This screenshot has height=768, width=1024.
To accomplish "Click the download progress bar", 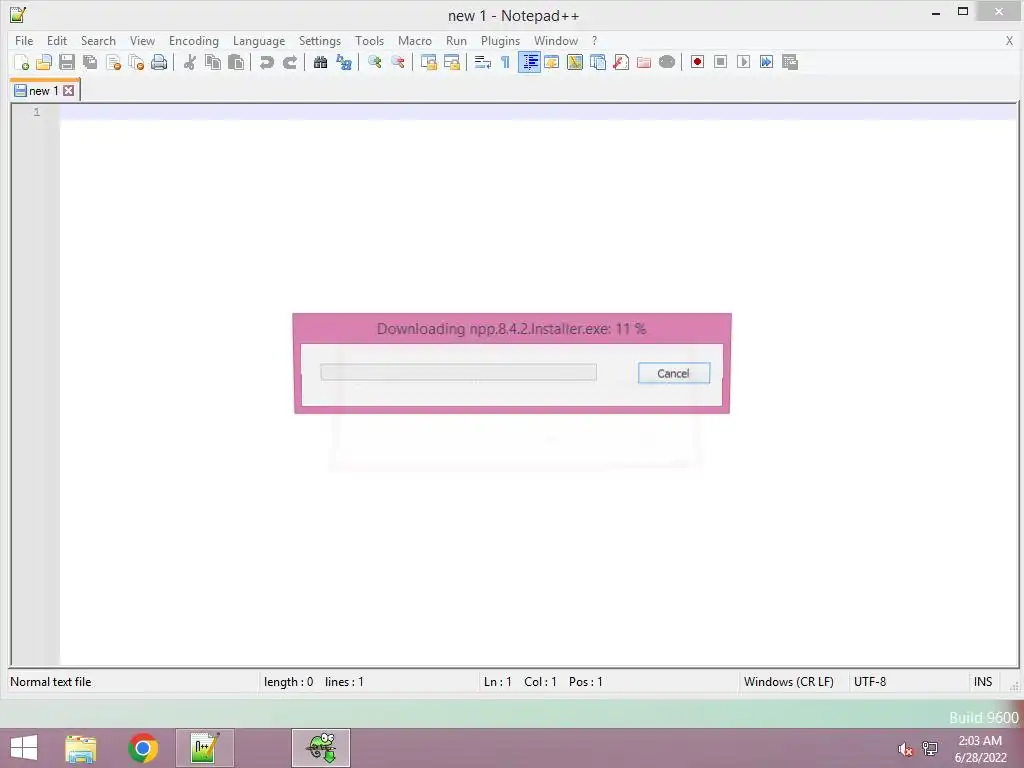I will tap(458, 372).
